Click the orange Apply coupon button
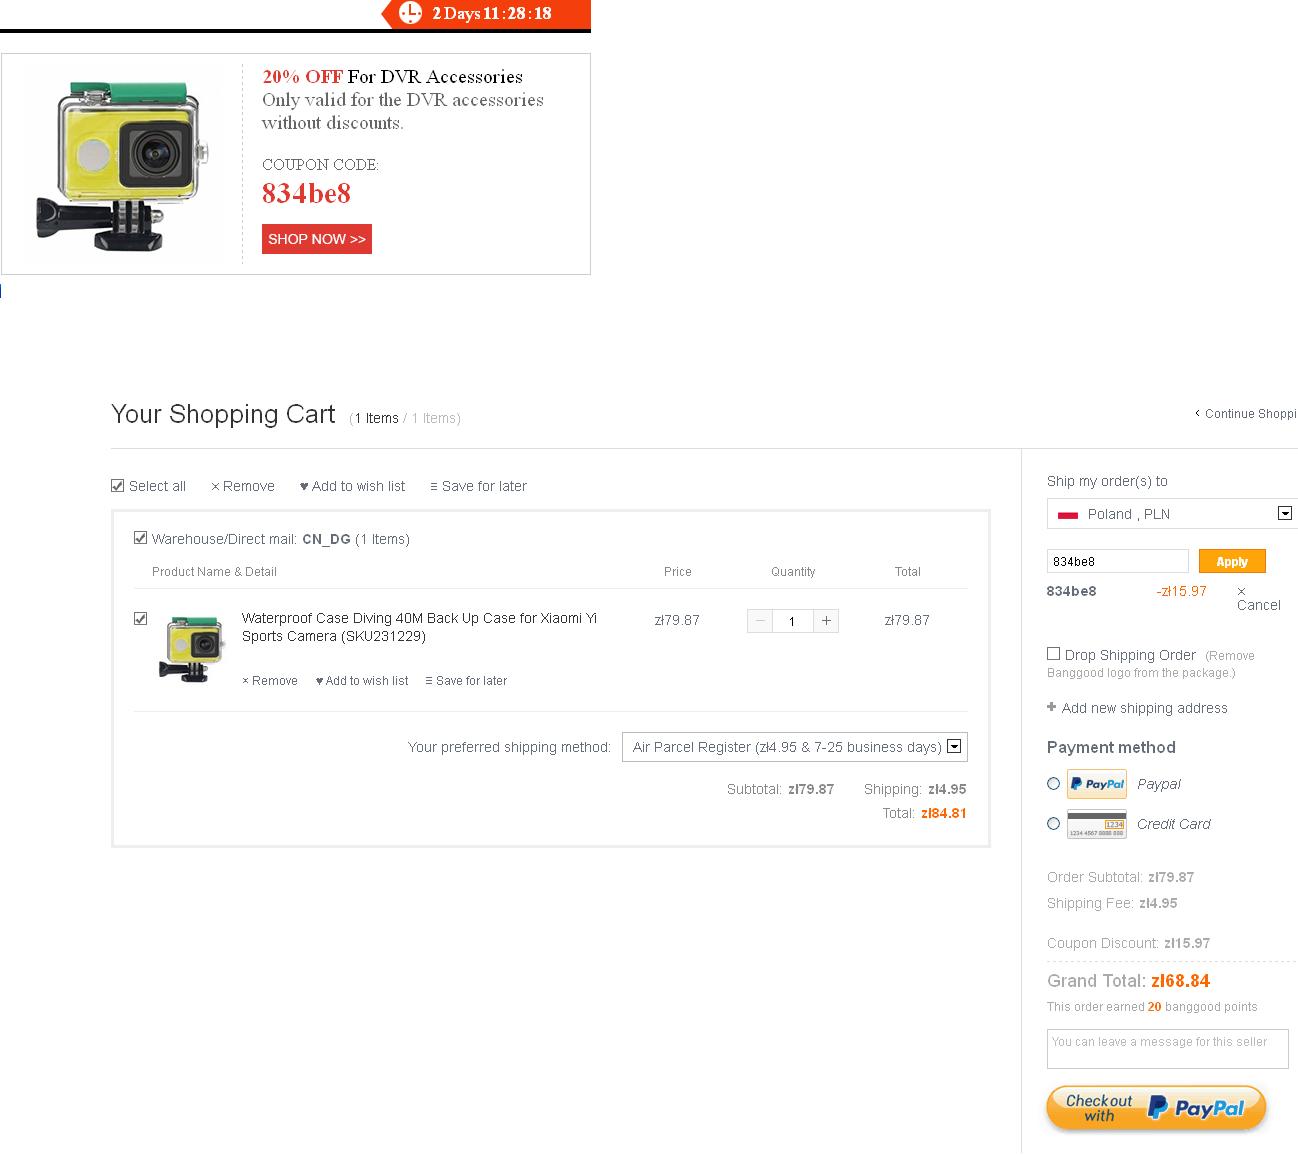This screenshot has width=1298, height=1155. (x=1232, y=561)
